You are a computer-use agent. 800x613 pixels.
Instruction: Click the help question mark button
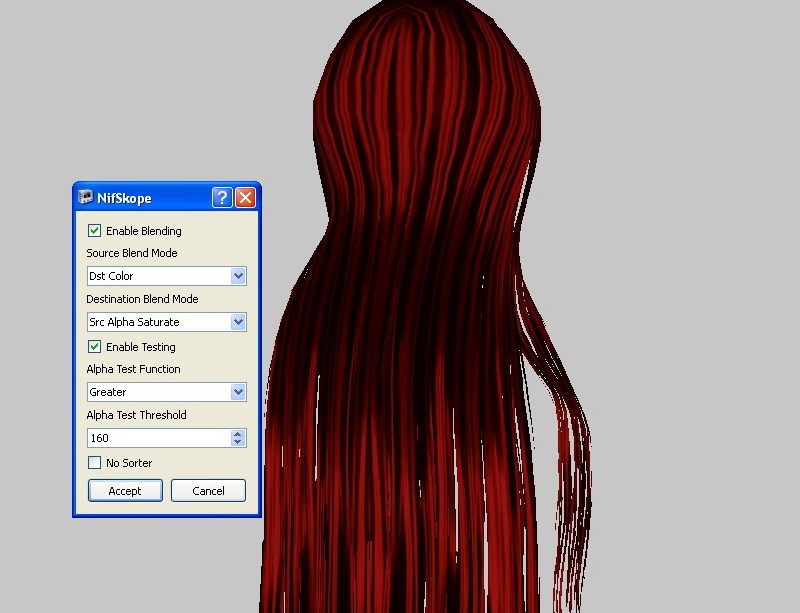tap(222, 198)
